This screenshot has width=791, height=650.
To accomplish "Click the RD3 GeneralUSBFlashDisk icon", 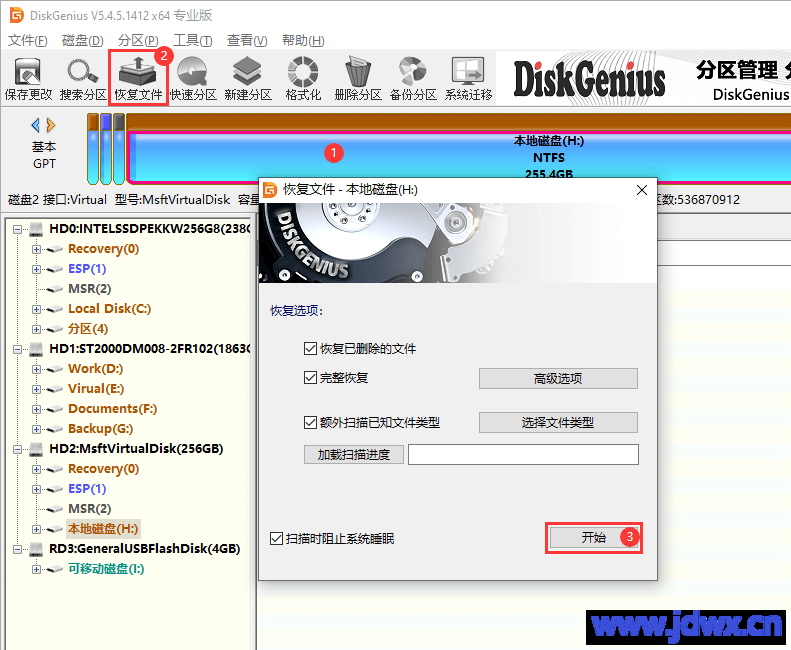I will pyautogui.click(x=36, y=549).
